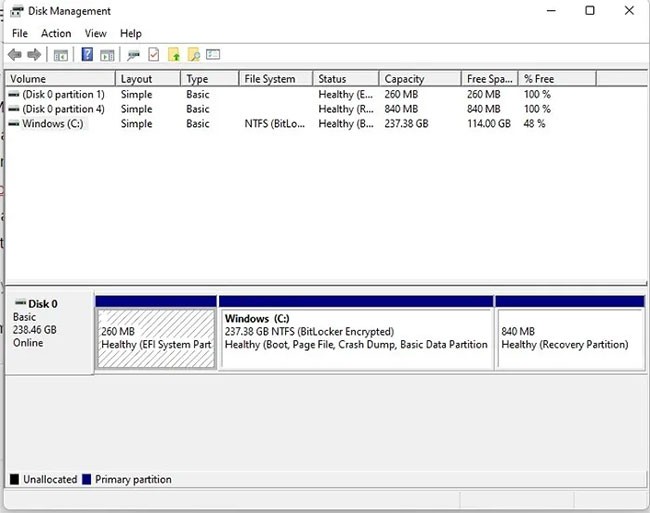
Task: Select the 260 MB EFI System Partition block
Action: [156, 338]
